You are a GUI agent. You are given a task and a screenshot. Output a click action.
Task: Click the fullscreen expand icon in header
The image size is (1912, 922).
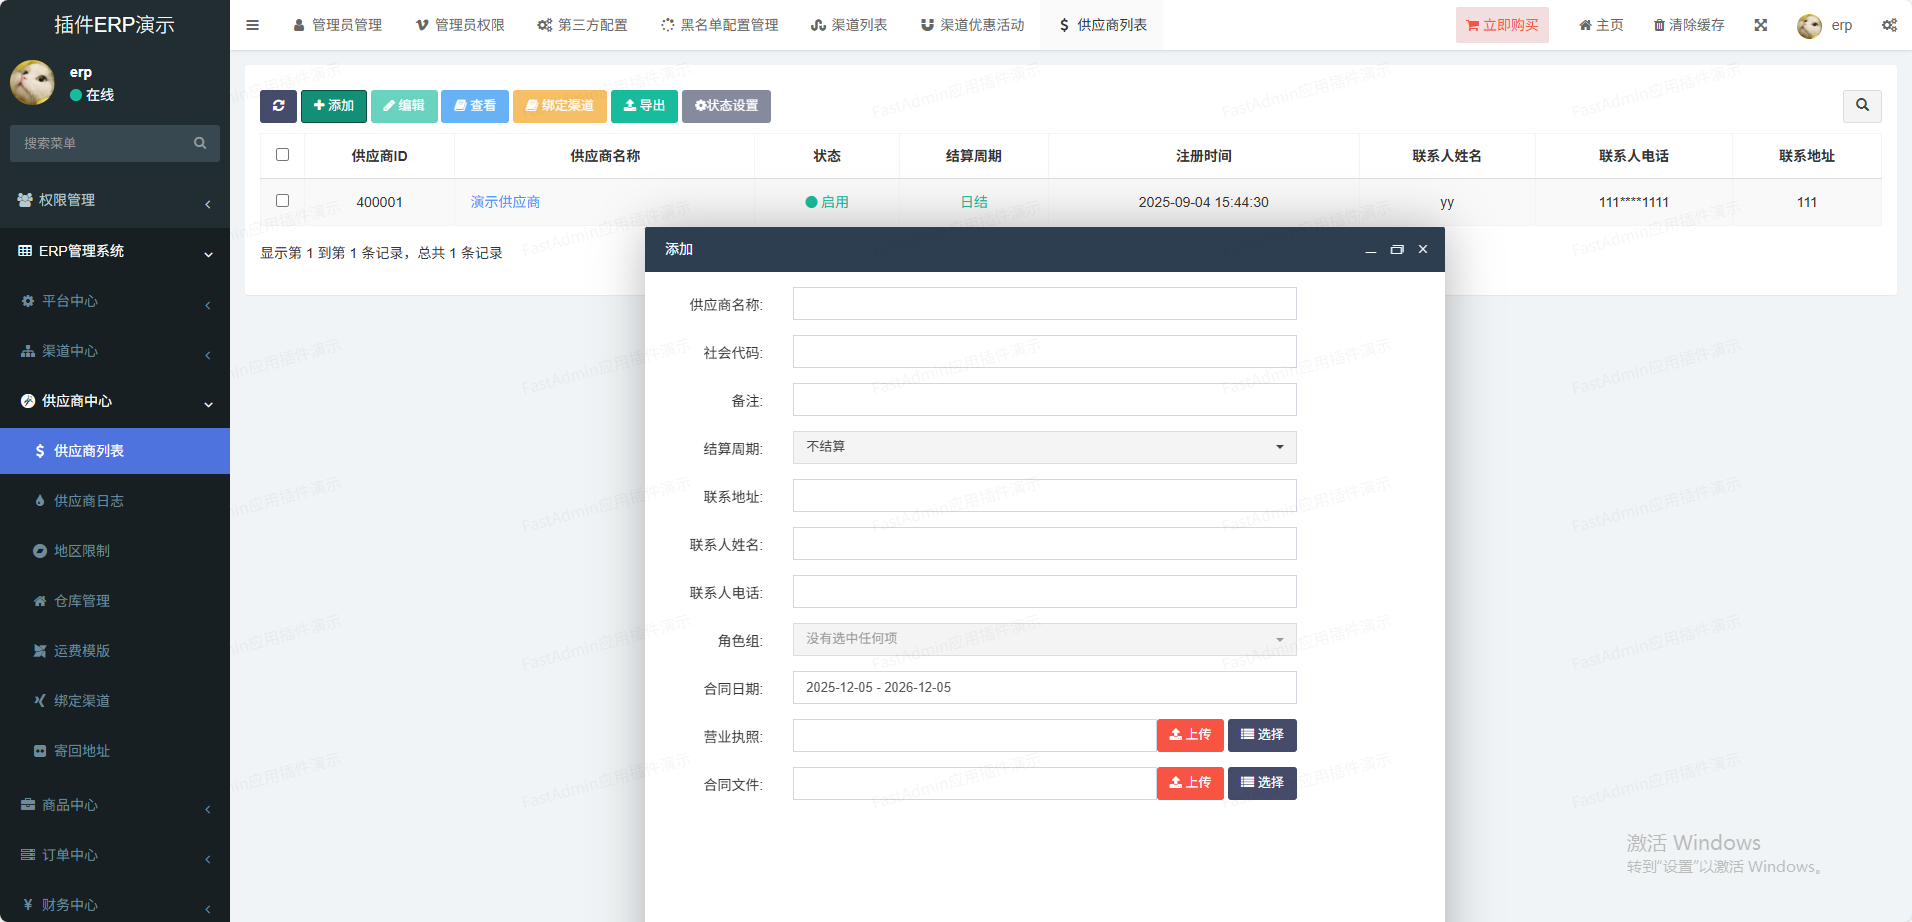(x=1761, y=25)
